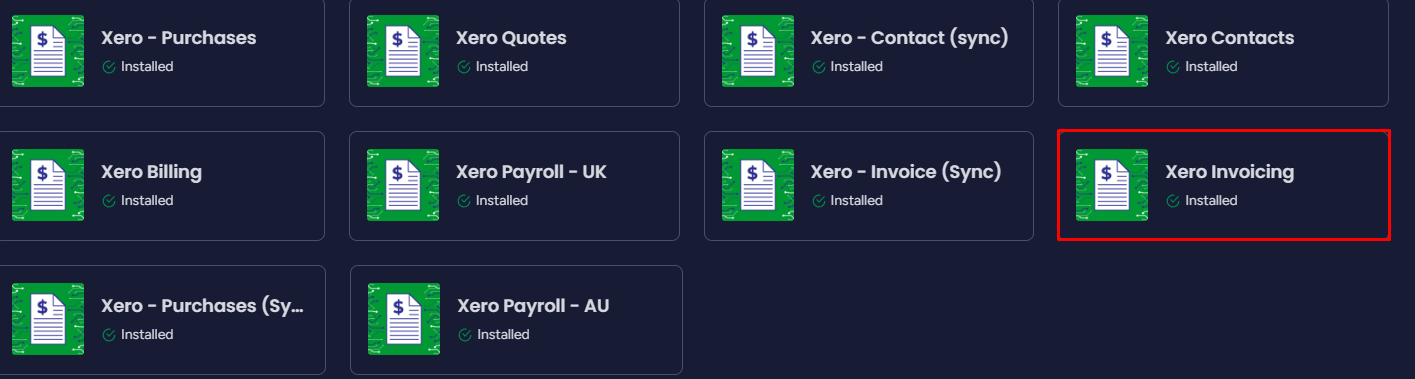Open the Xero - Contact (sync) title
Screen dimensions: 1415x379
[909, 38]
